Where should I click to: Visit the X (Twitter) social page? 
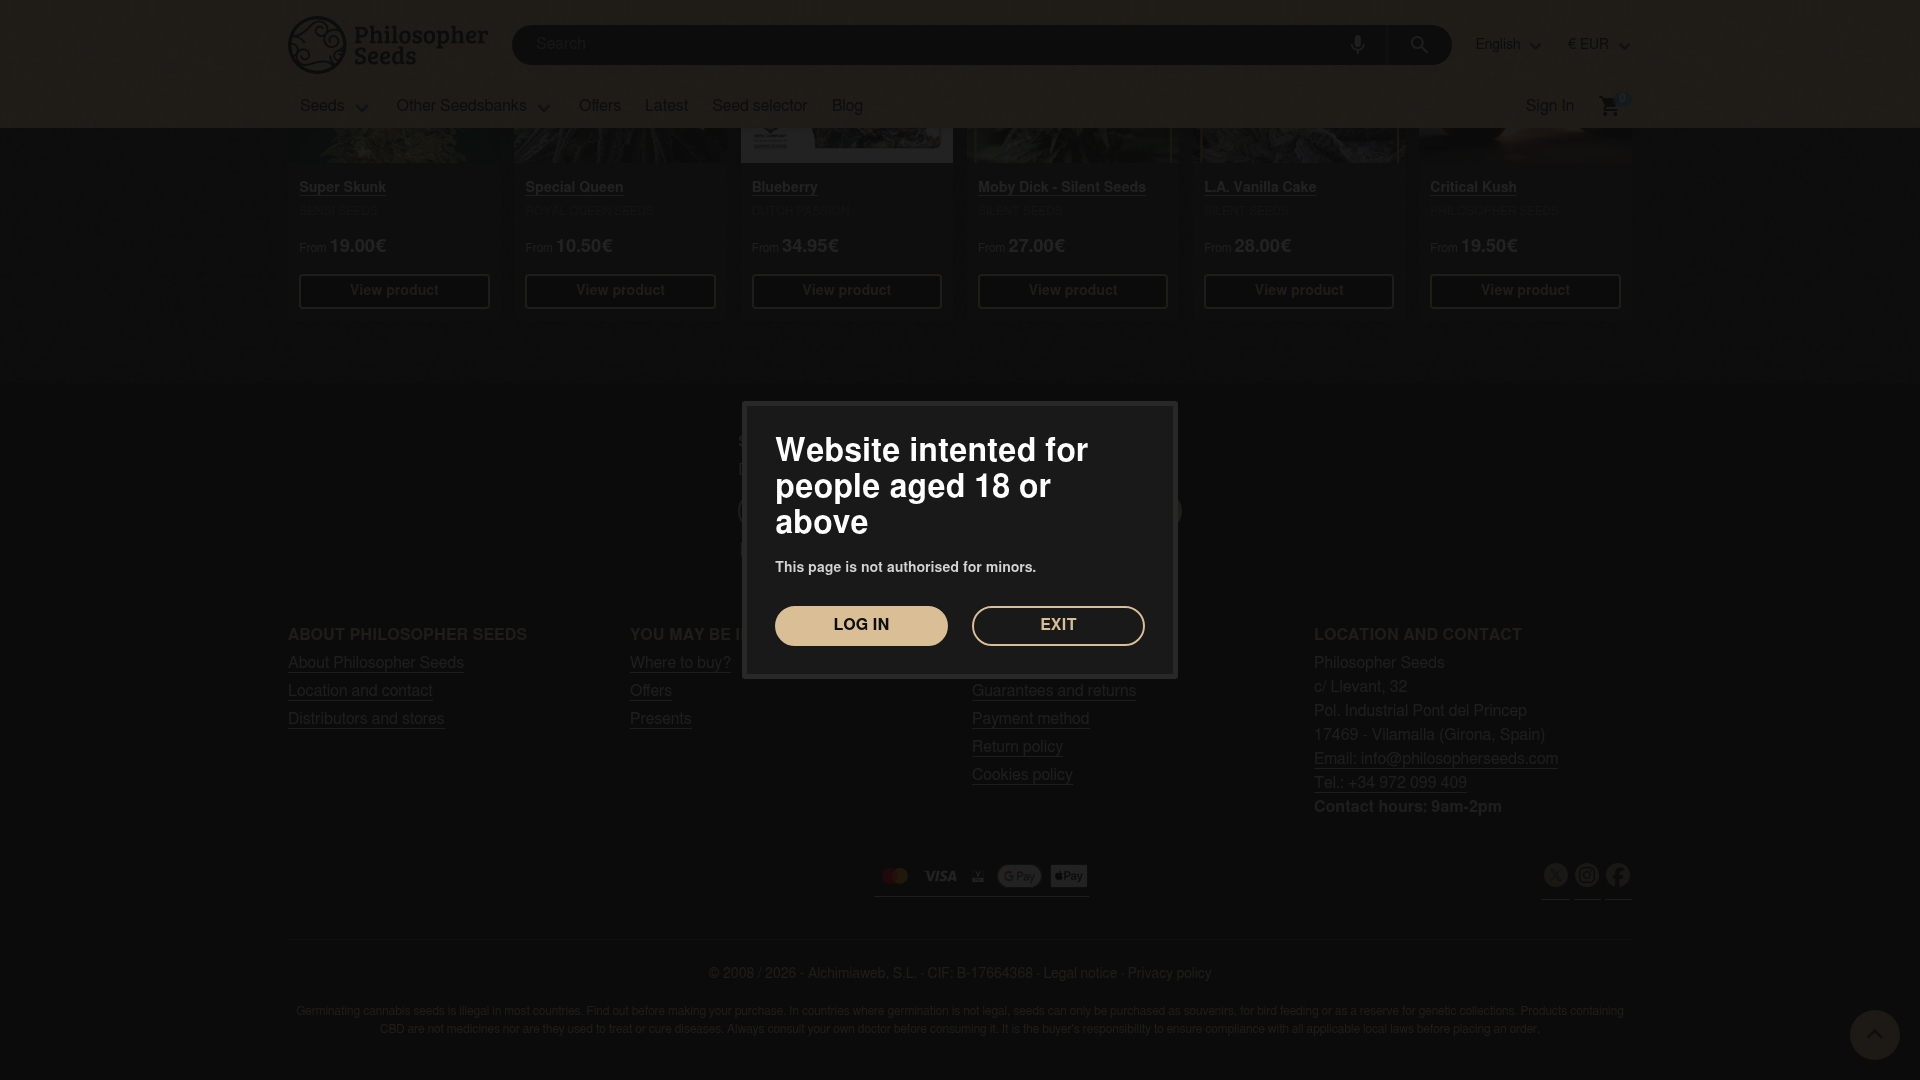click(1556, 876)
